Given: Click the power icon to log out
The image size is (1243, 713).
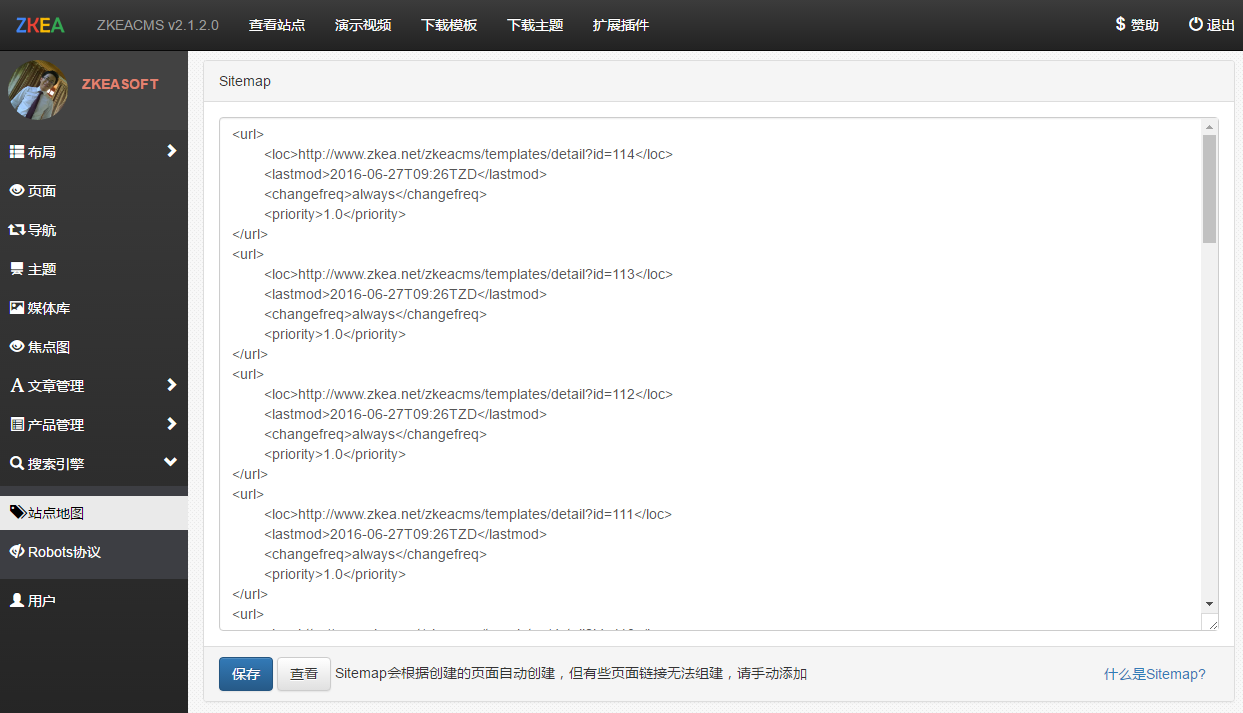Looking at the screenshot, I should 1195,24.
